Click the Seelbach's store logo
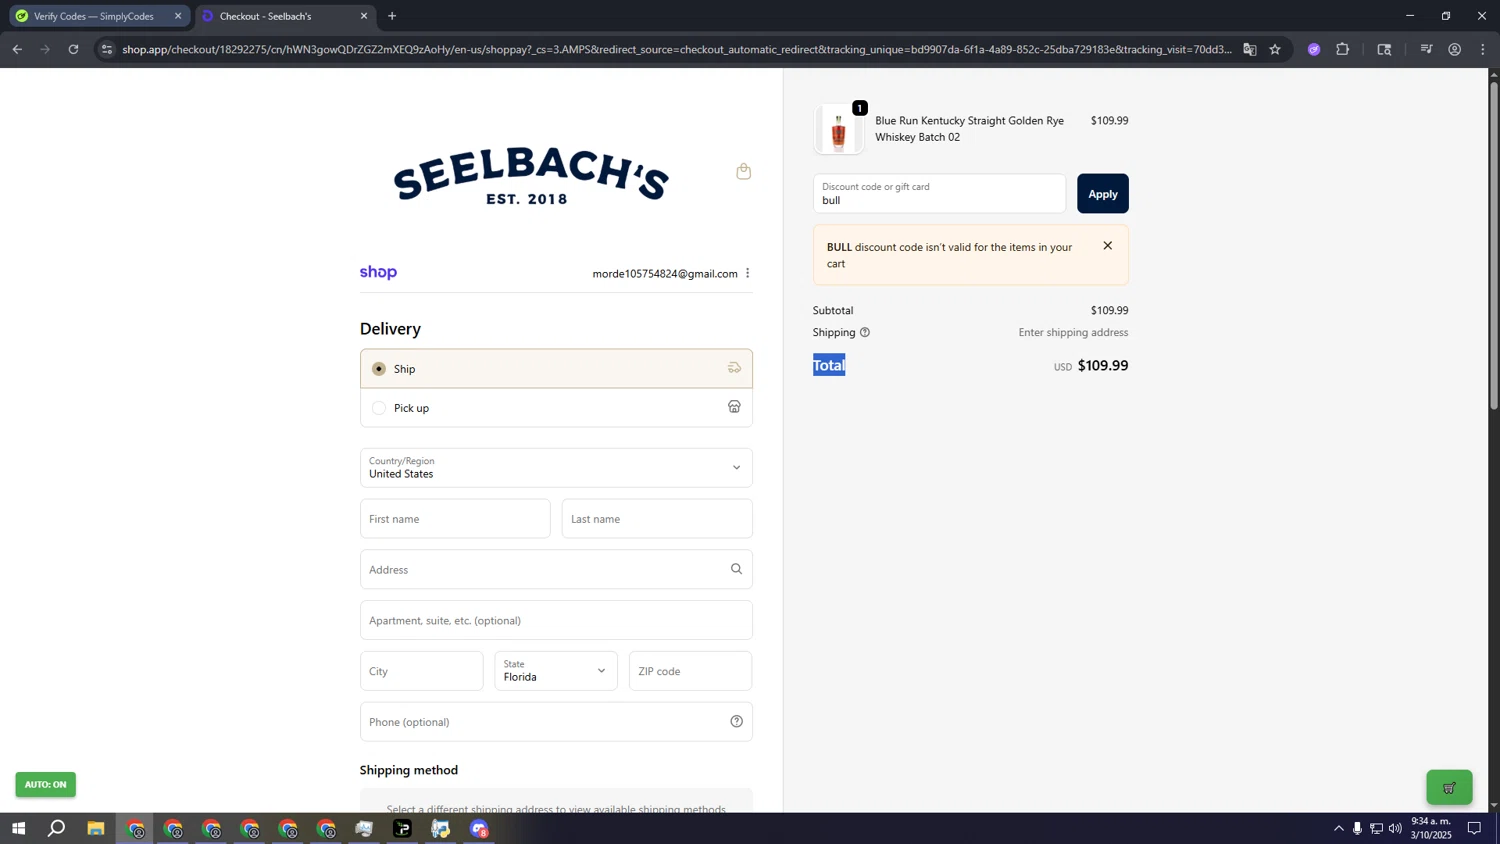Screen dimensions: 1500x844 [531, 176]
